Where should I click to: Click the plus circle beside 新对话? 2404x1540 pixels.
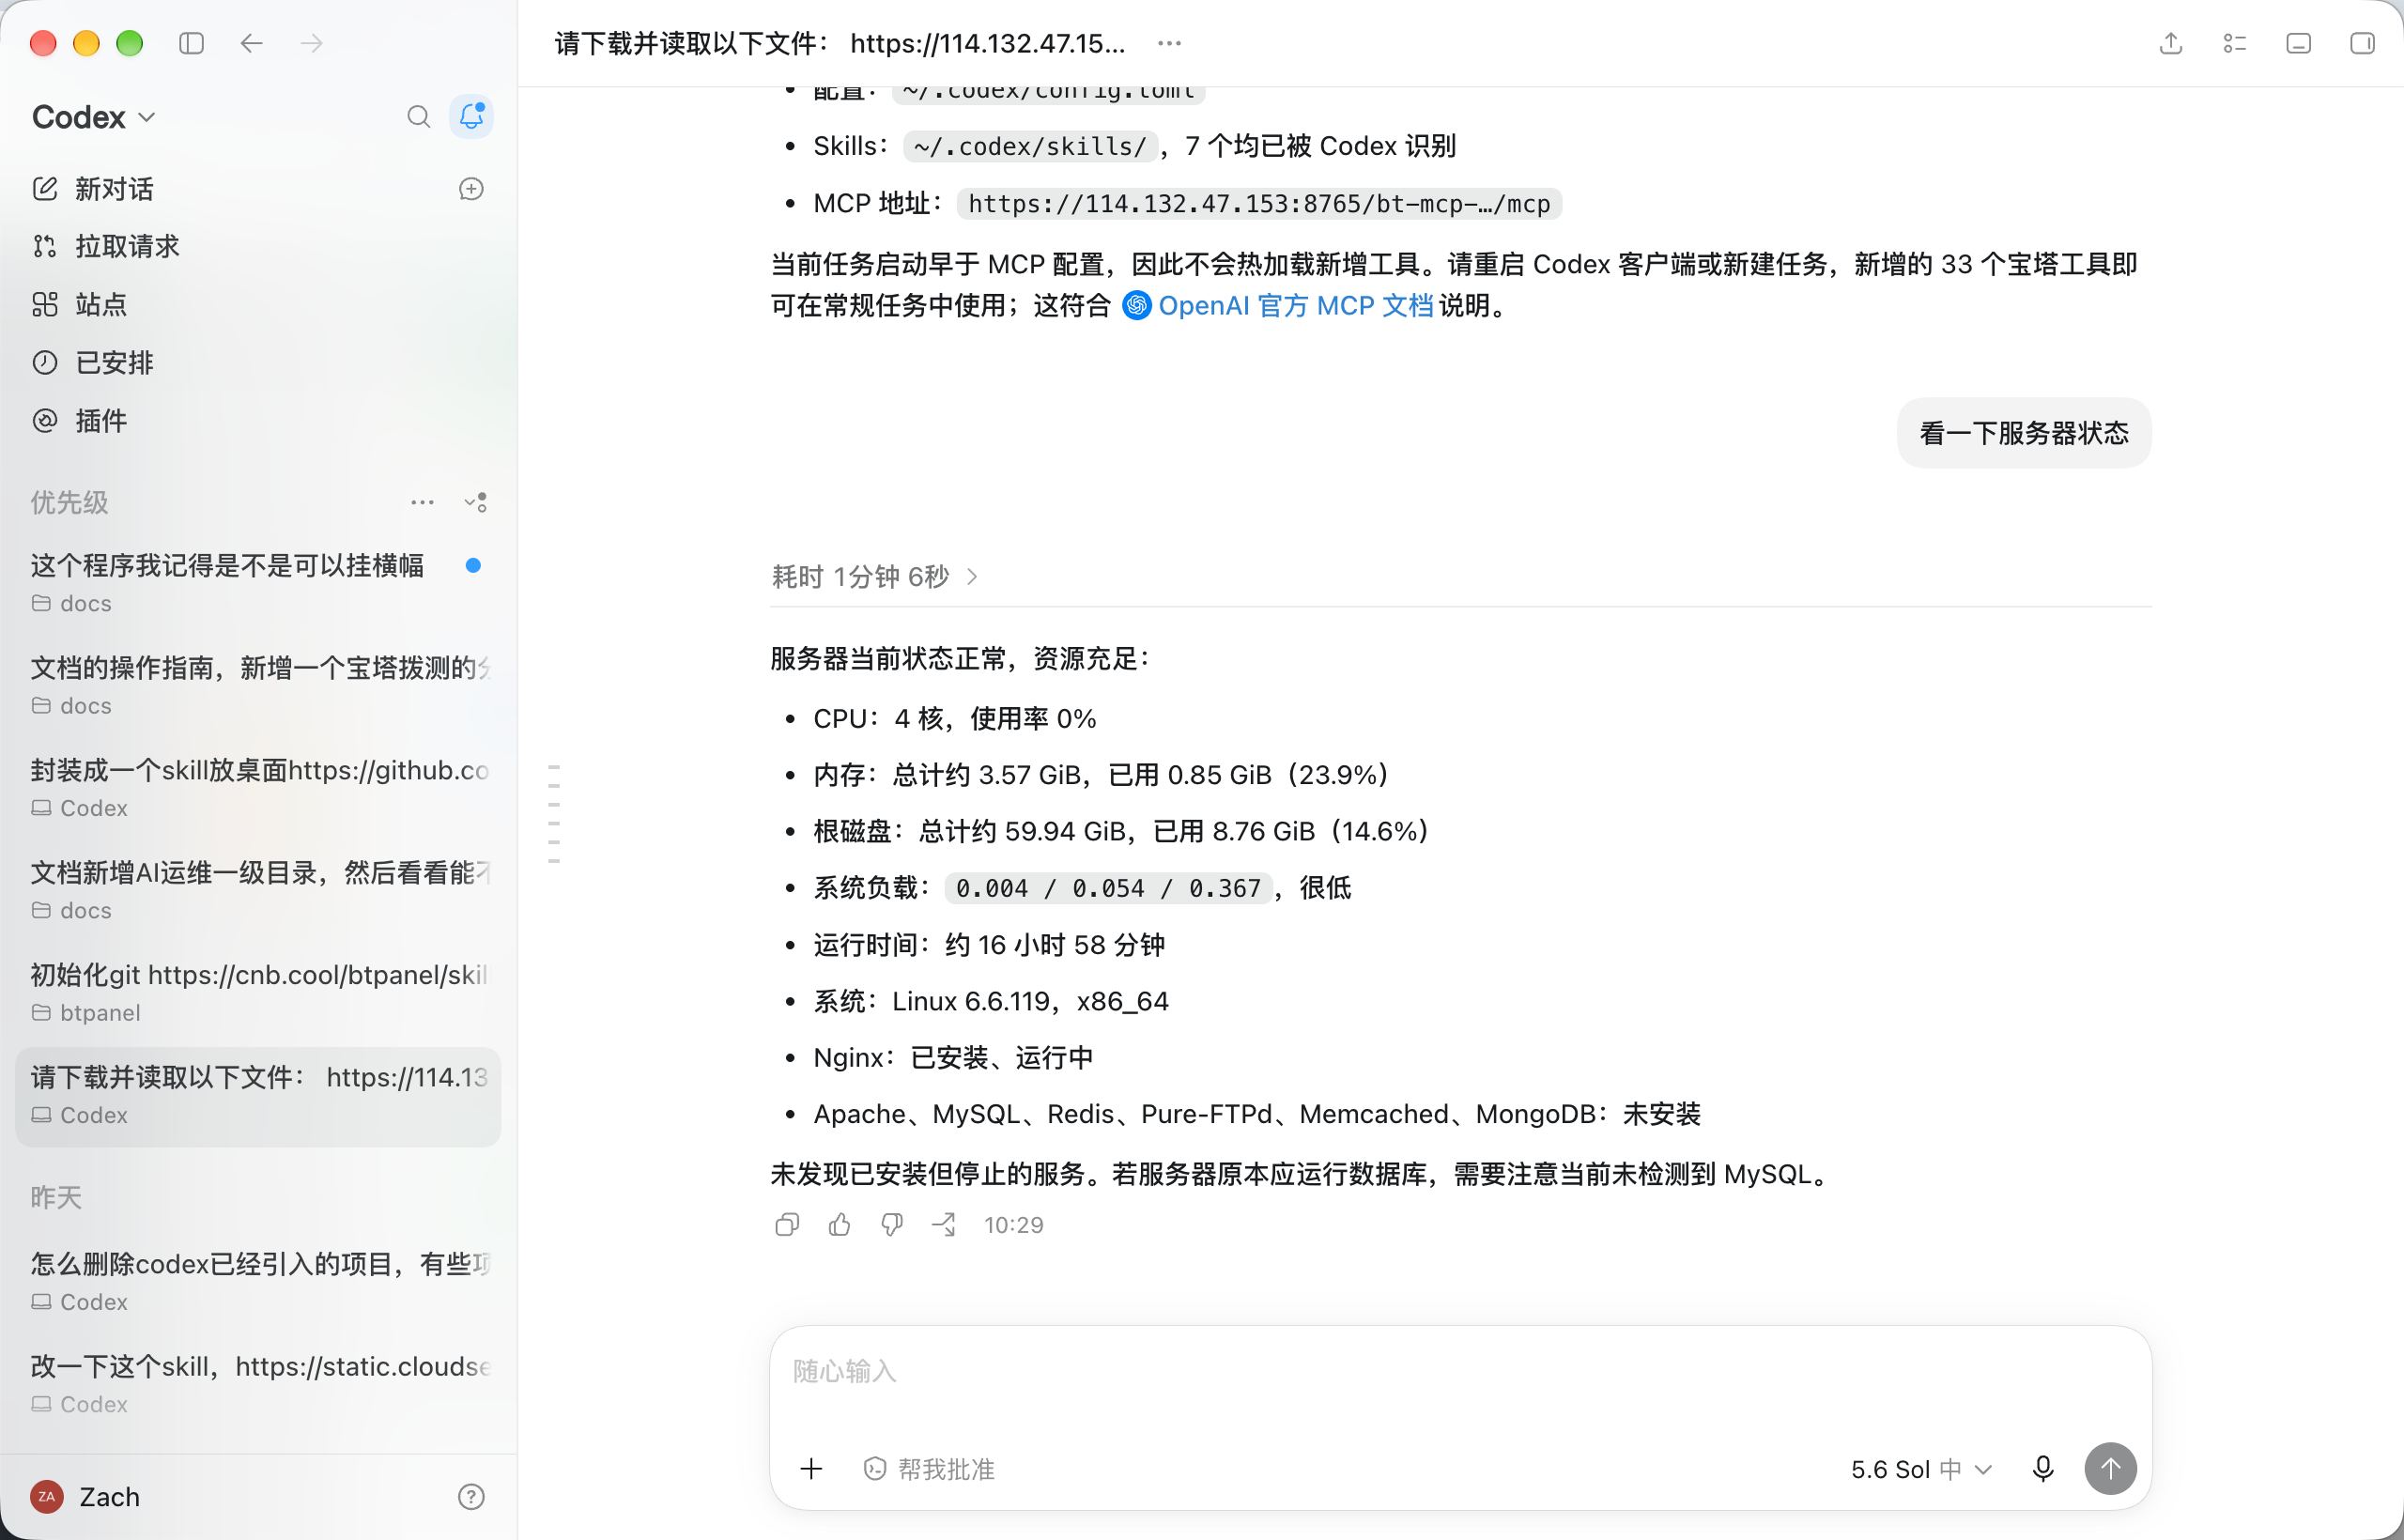(471, 189)
